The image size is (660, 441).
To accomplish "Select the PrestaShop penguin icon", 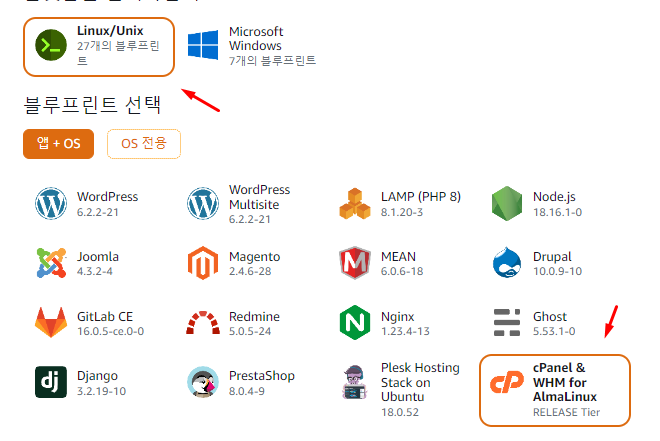I will [x=203, y=382].
